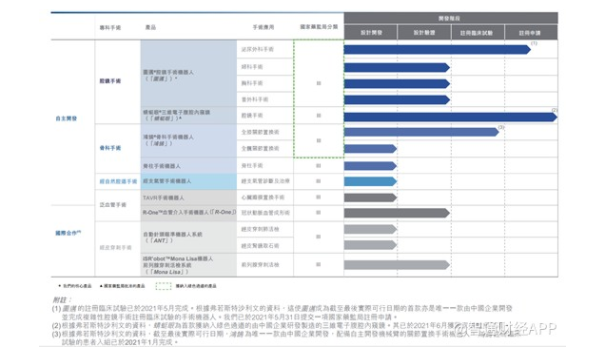Click the 前列腺穿刺活檢 application cell
This screenshot has width=600, height=360.
click(x=265, y=265)
